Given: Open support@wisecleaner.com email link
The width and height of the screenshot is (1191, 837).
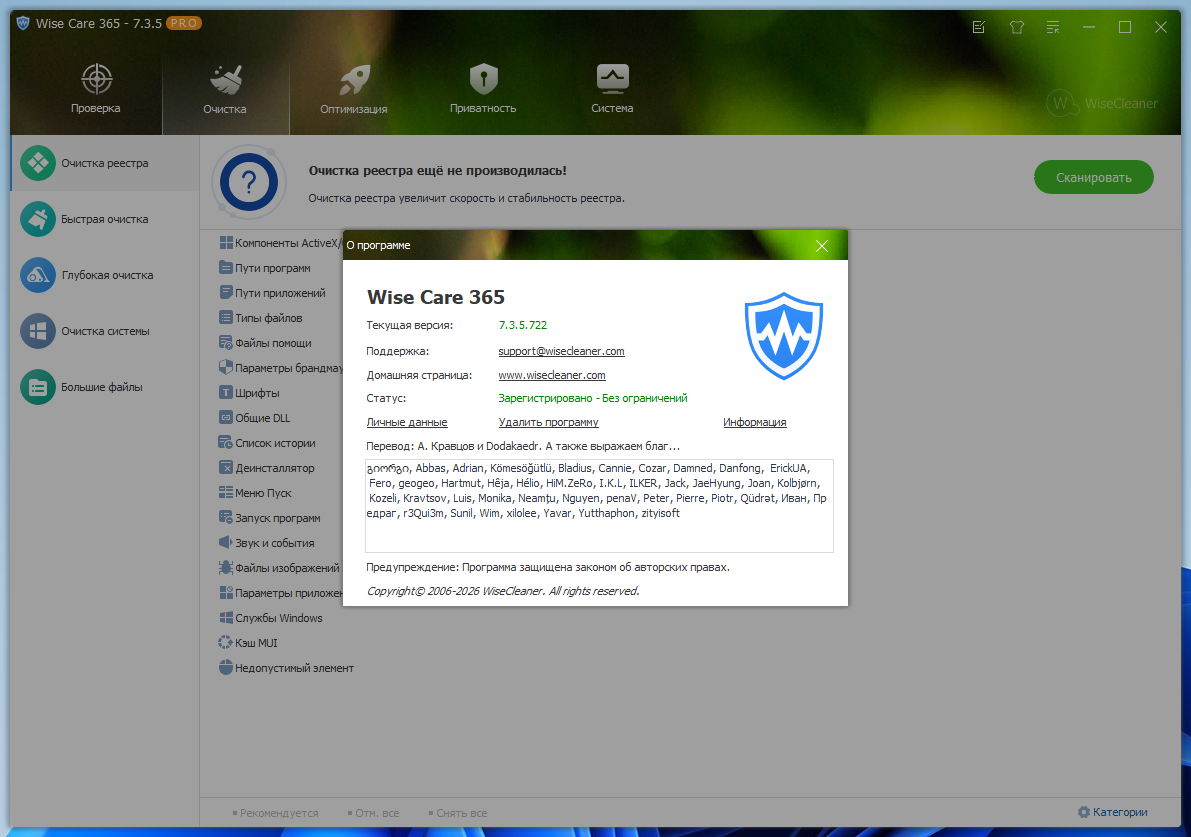Looking at the screenshot, I should click(x=561, y=351).
